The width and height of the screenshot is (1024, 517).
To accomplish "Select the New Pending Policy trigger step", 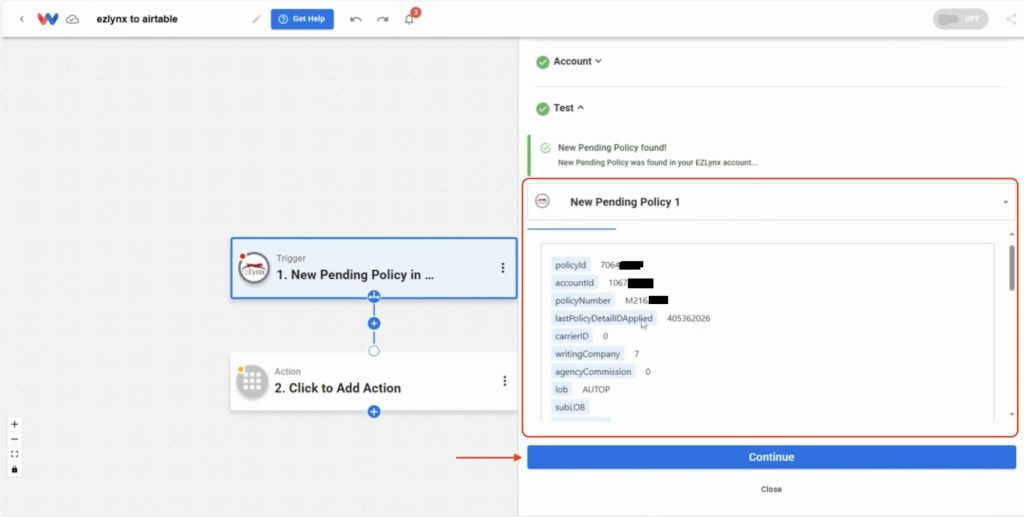I will [374, 268].
